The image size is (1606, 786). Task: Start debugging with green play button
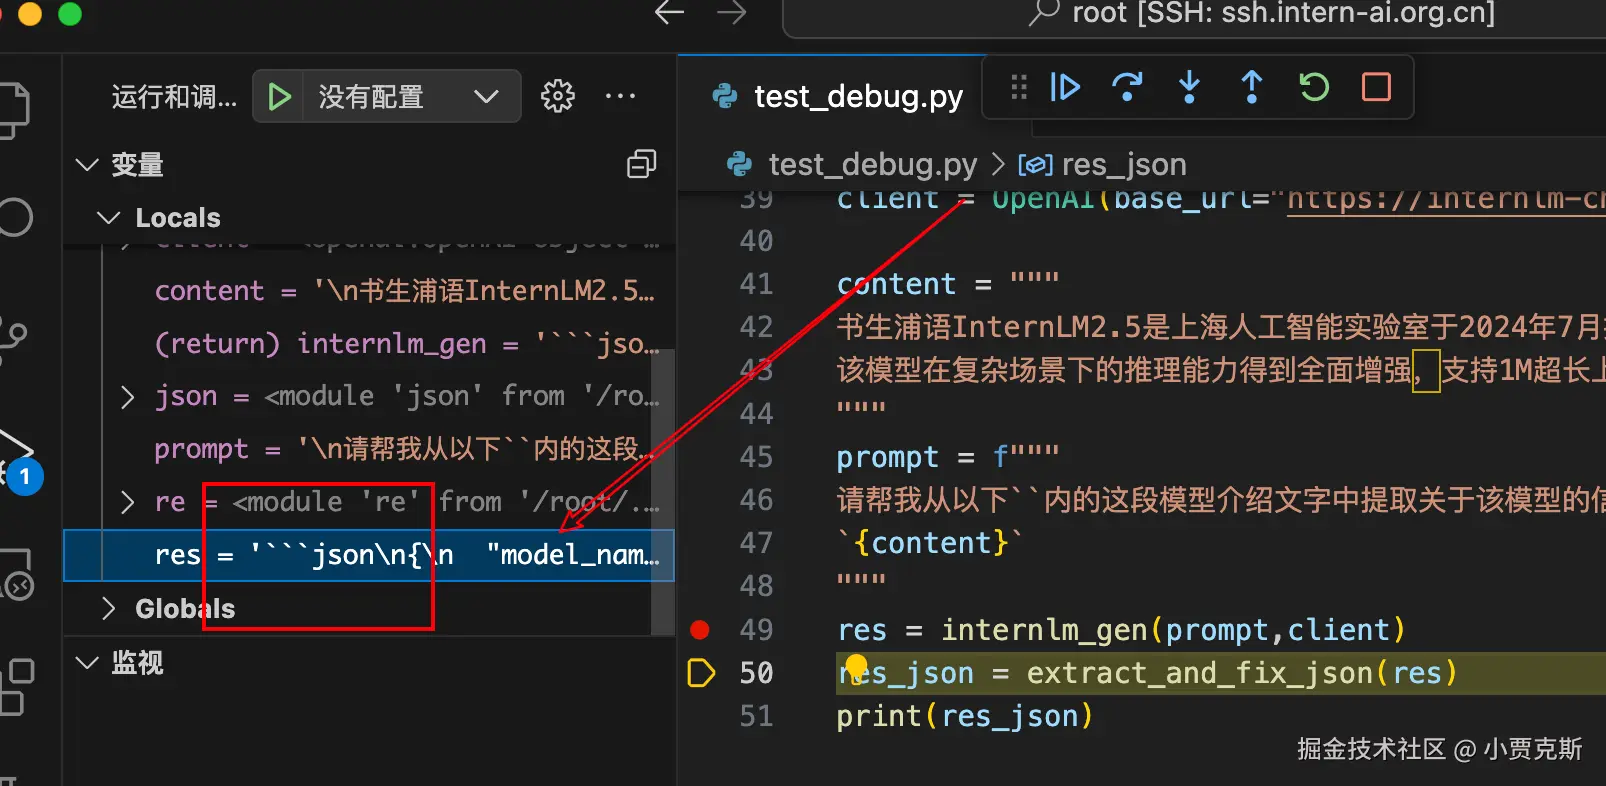pyautogui.click(x=279, y=97)
